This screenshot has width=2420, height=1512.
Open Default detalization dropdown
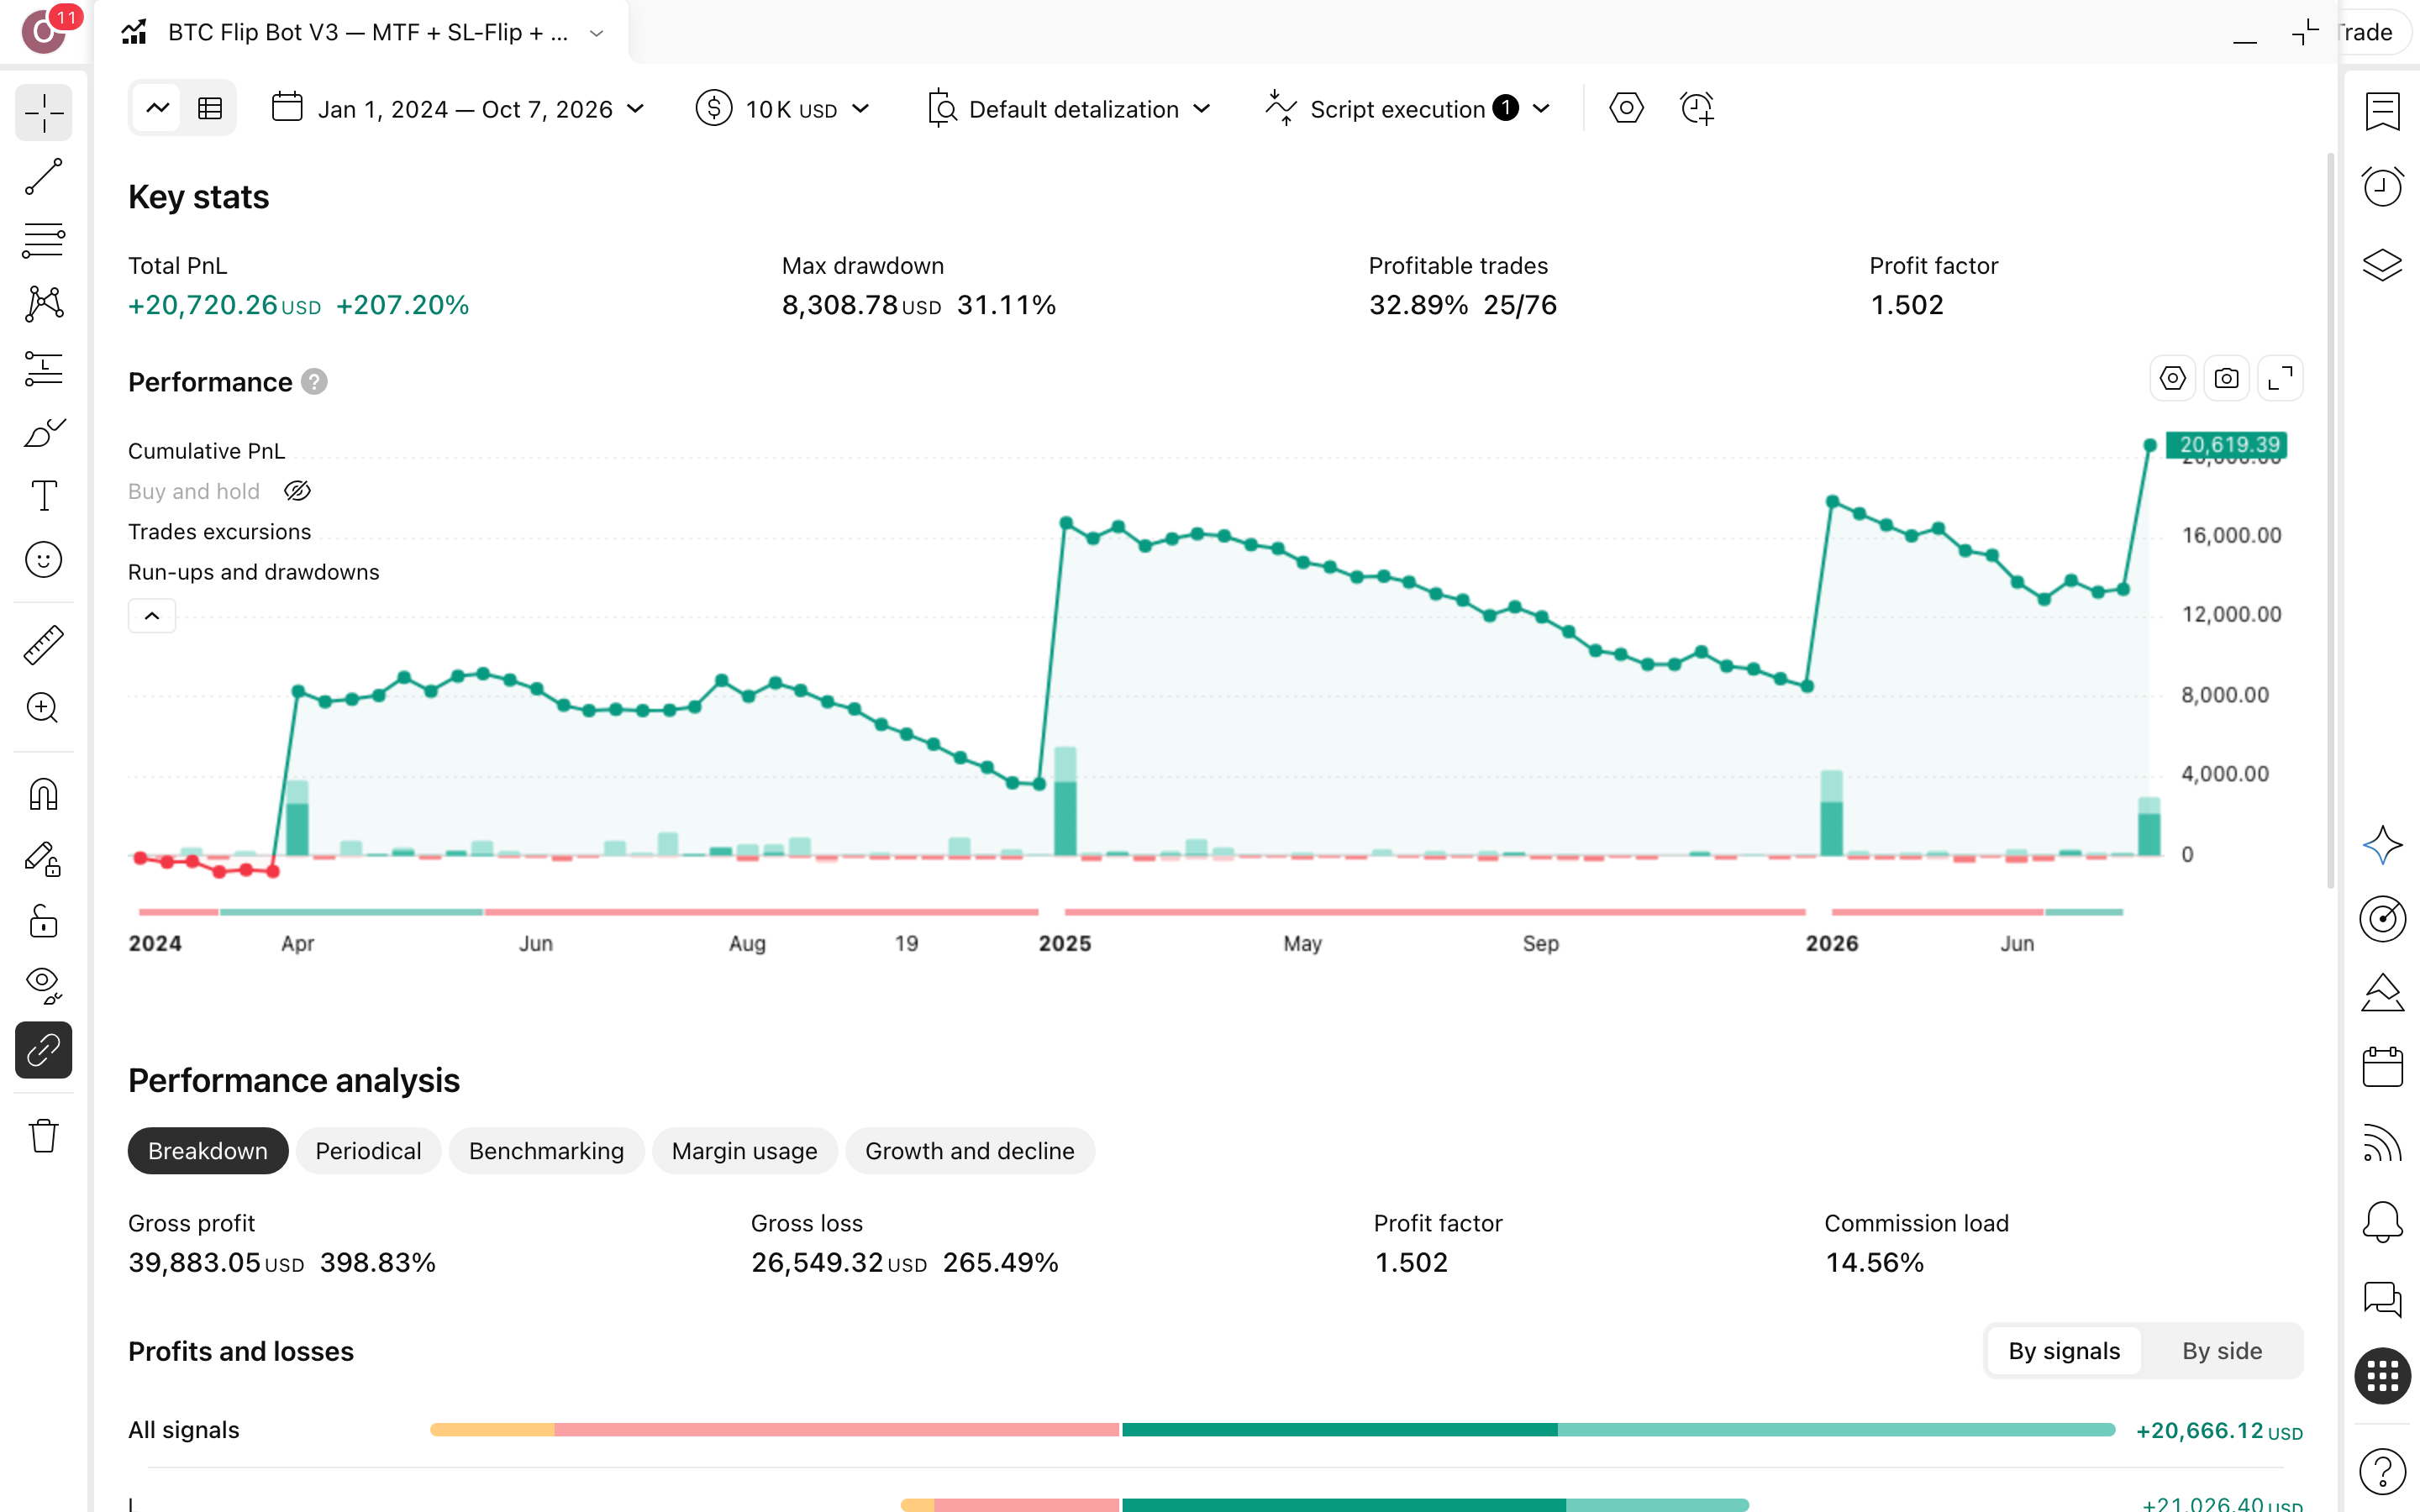click(1070, 109)
